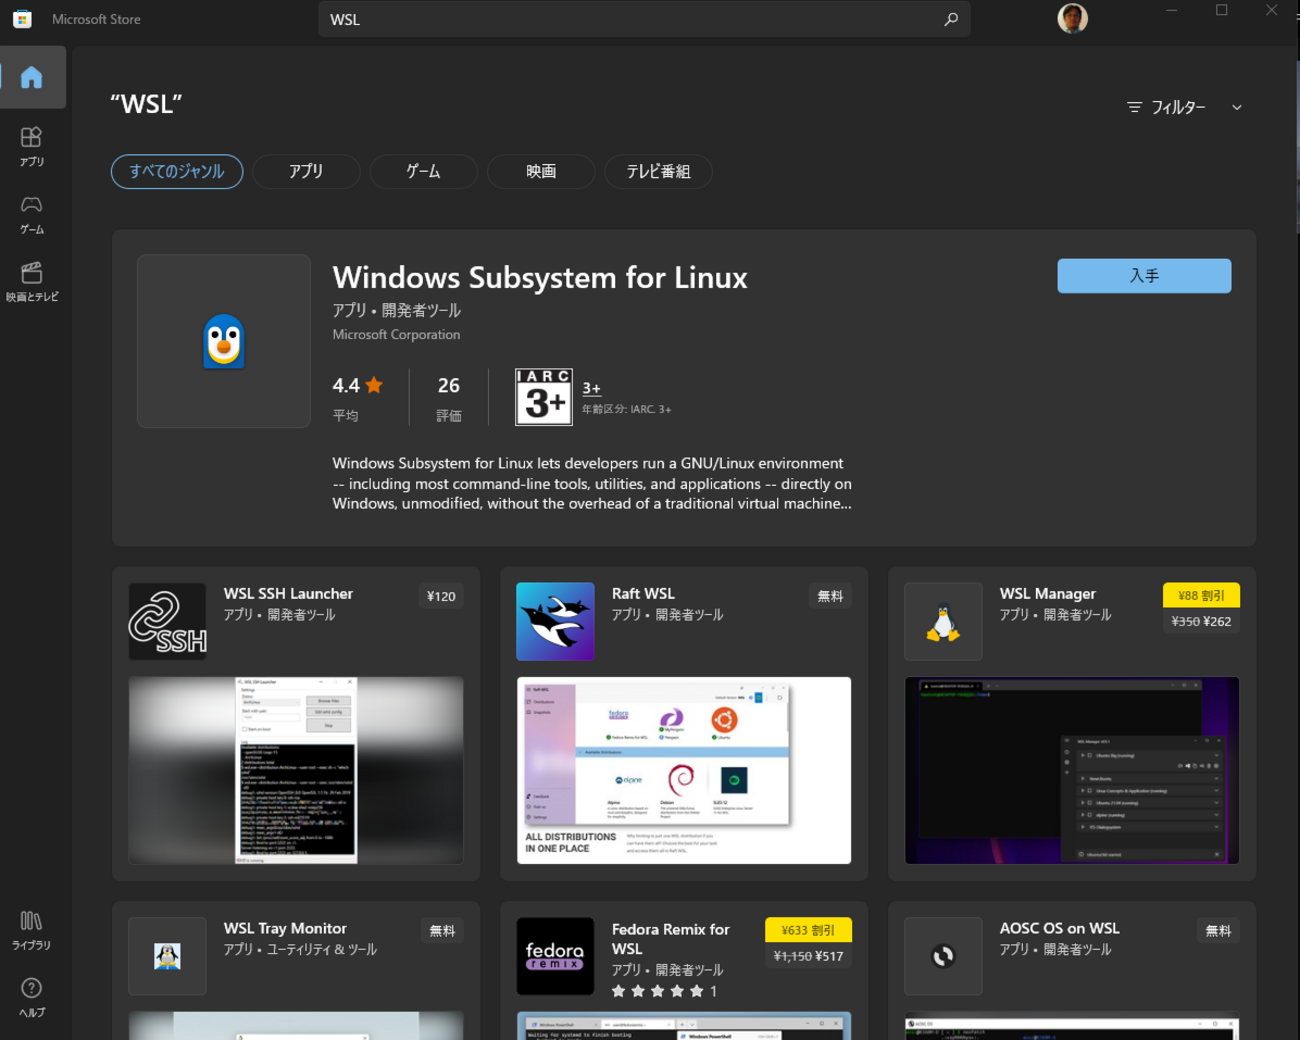Screen dimensions: 1300x1040
Task: Click the WSL Manager title text
Action: [1047, 594]
